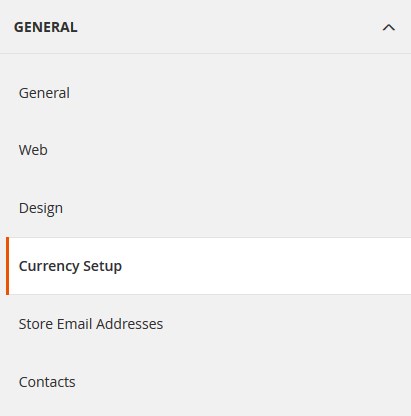
Task: Hide the GENERAL submenu with the caret icon
Action: point(389,27)
